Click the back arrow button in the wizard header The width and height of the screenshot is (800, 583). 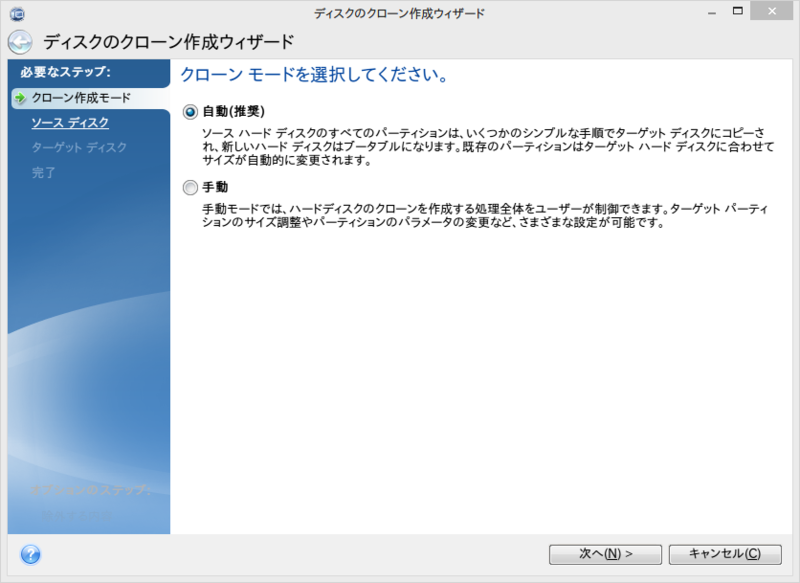[x=20, y=42]
